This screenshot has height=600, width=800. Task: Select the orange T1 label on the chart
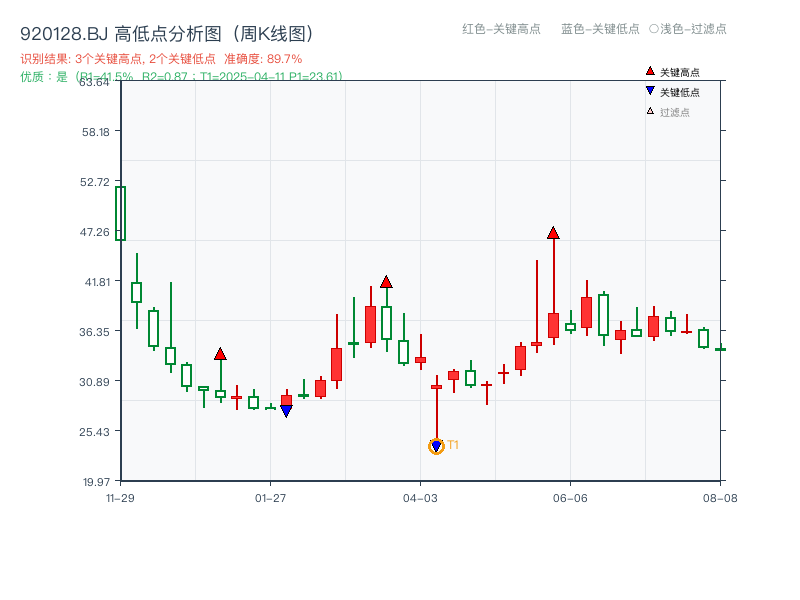click(x=454, y=444)
